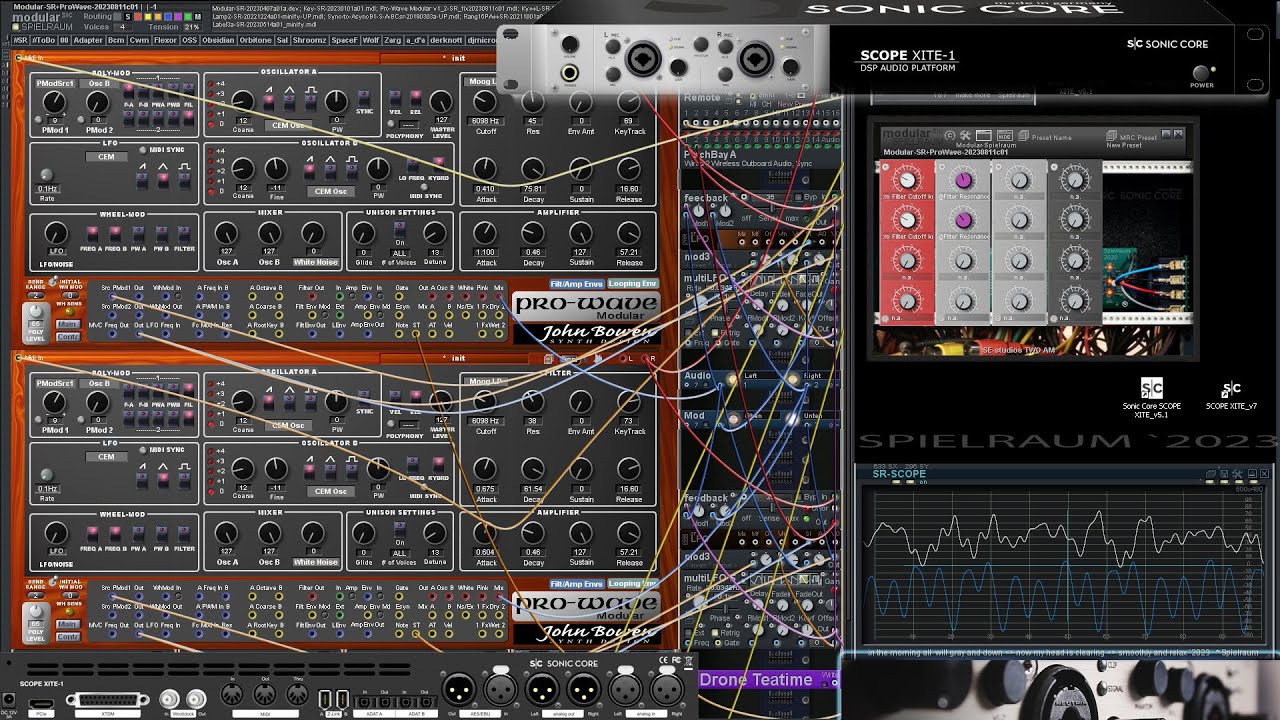Screen dimensions: 1280x720
Task: Open CEM Osc type dropdown of upper Oscillator A
Action: (x=288, y=125)
